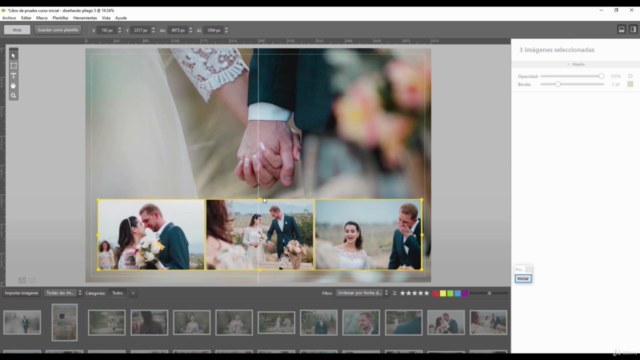
Task: Adjust the Opacidad slider handle
Action: tap(601, 76)
